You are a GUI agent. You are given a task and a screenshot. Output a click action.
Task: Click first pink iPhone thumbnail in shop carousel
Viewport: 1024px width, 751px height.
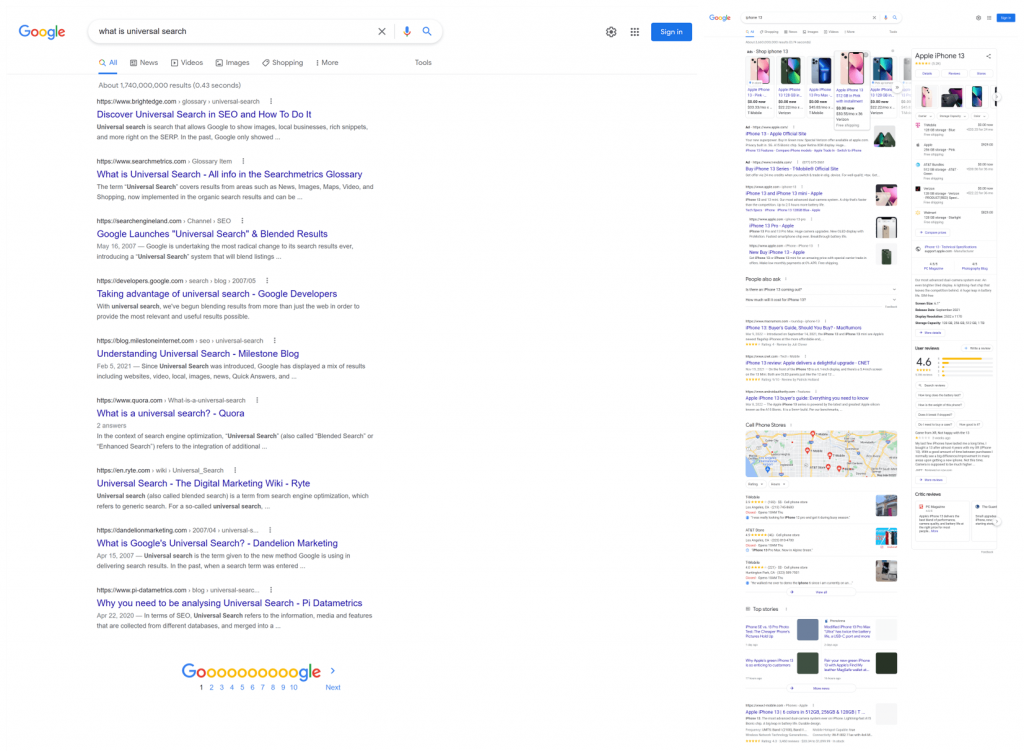(760, 71)
